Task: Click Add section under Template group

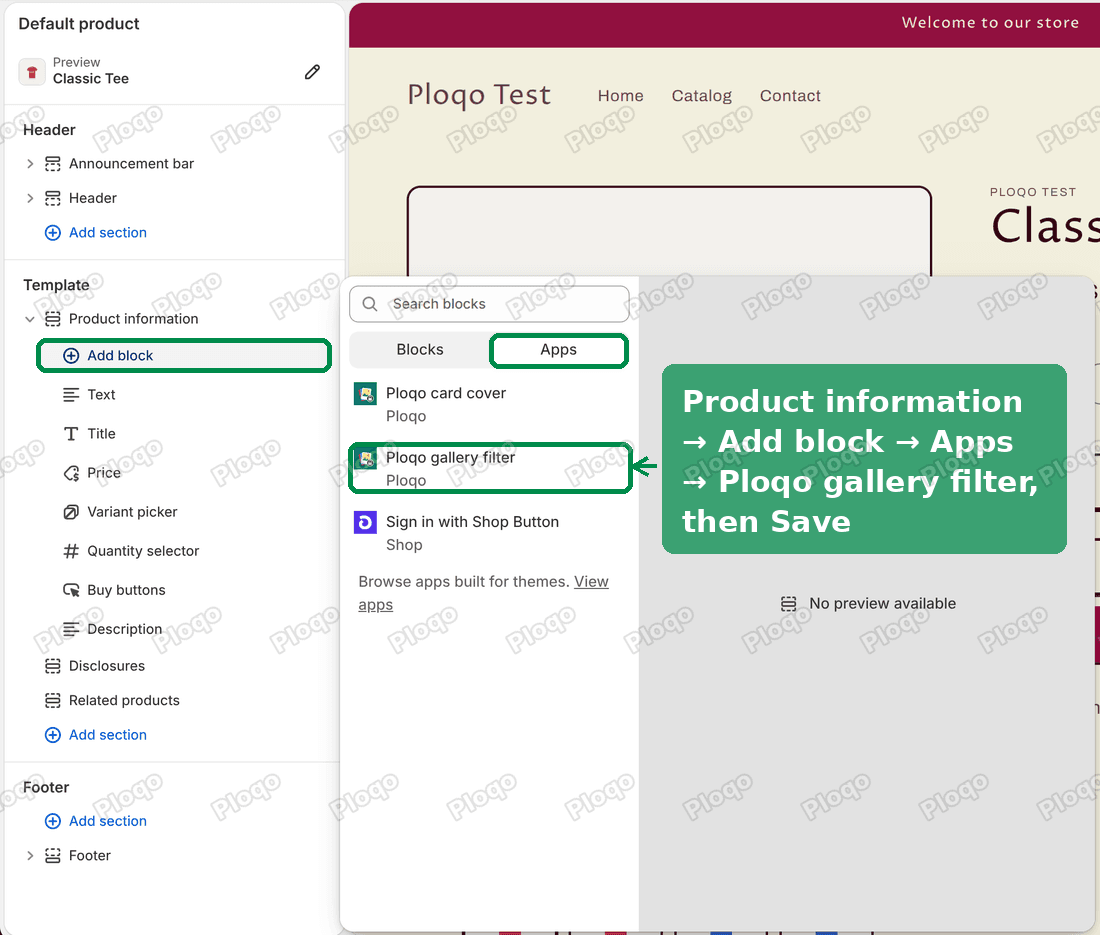Action: 95,734
